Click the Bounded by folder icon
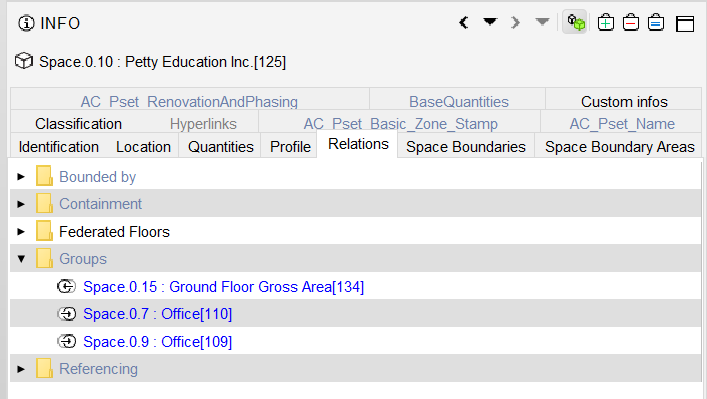The width and height of the screenshot is (707, 399). 44,176
